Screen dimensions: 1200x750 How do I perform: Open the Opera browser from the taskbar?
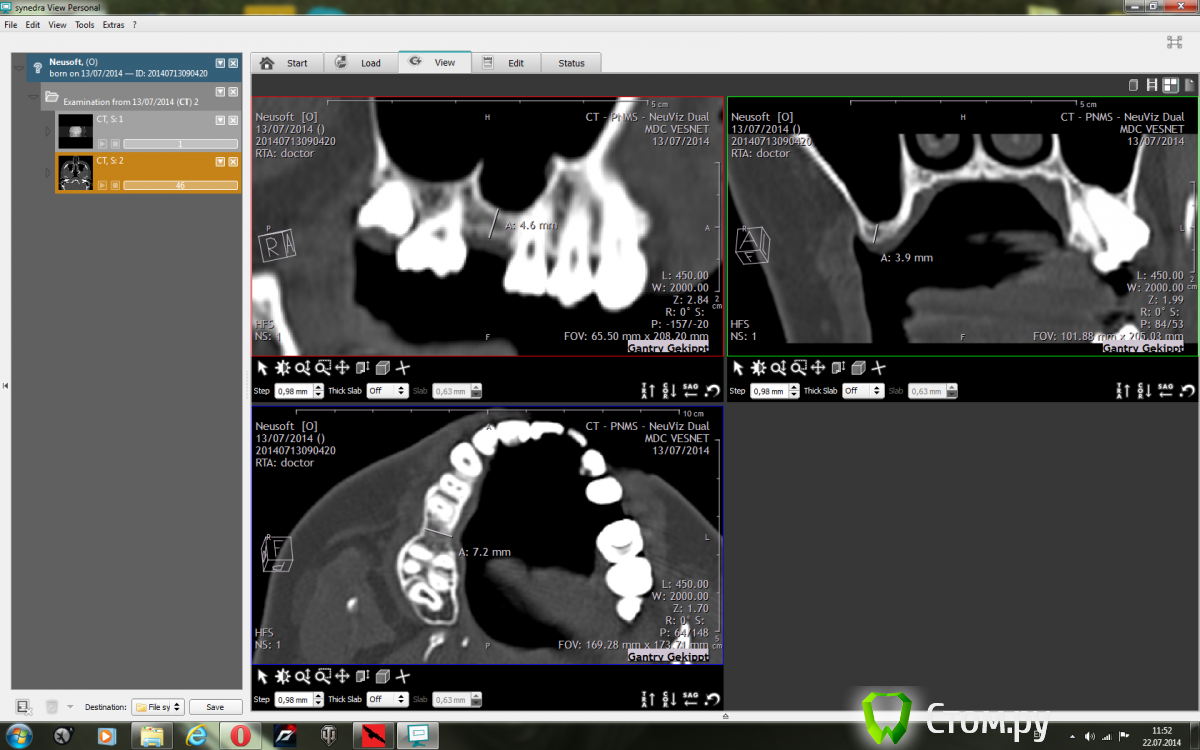point(240,736)
